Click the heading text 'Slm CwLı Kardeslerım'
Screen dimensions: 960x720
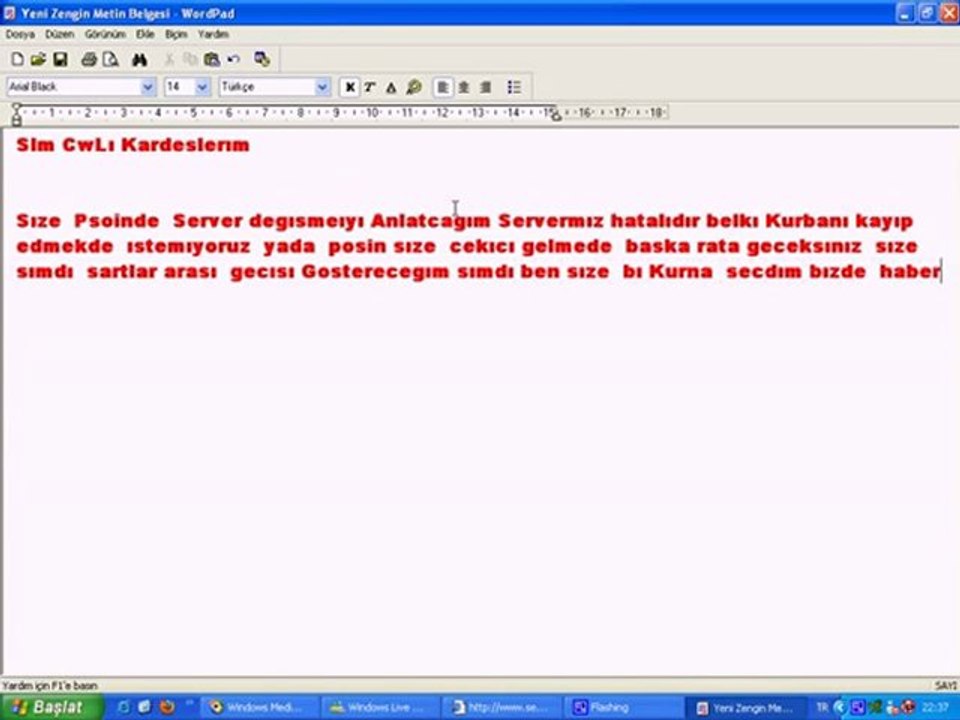click(133, 145)
